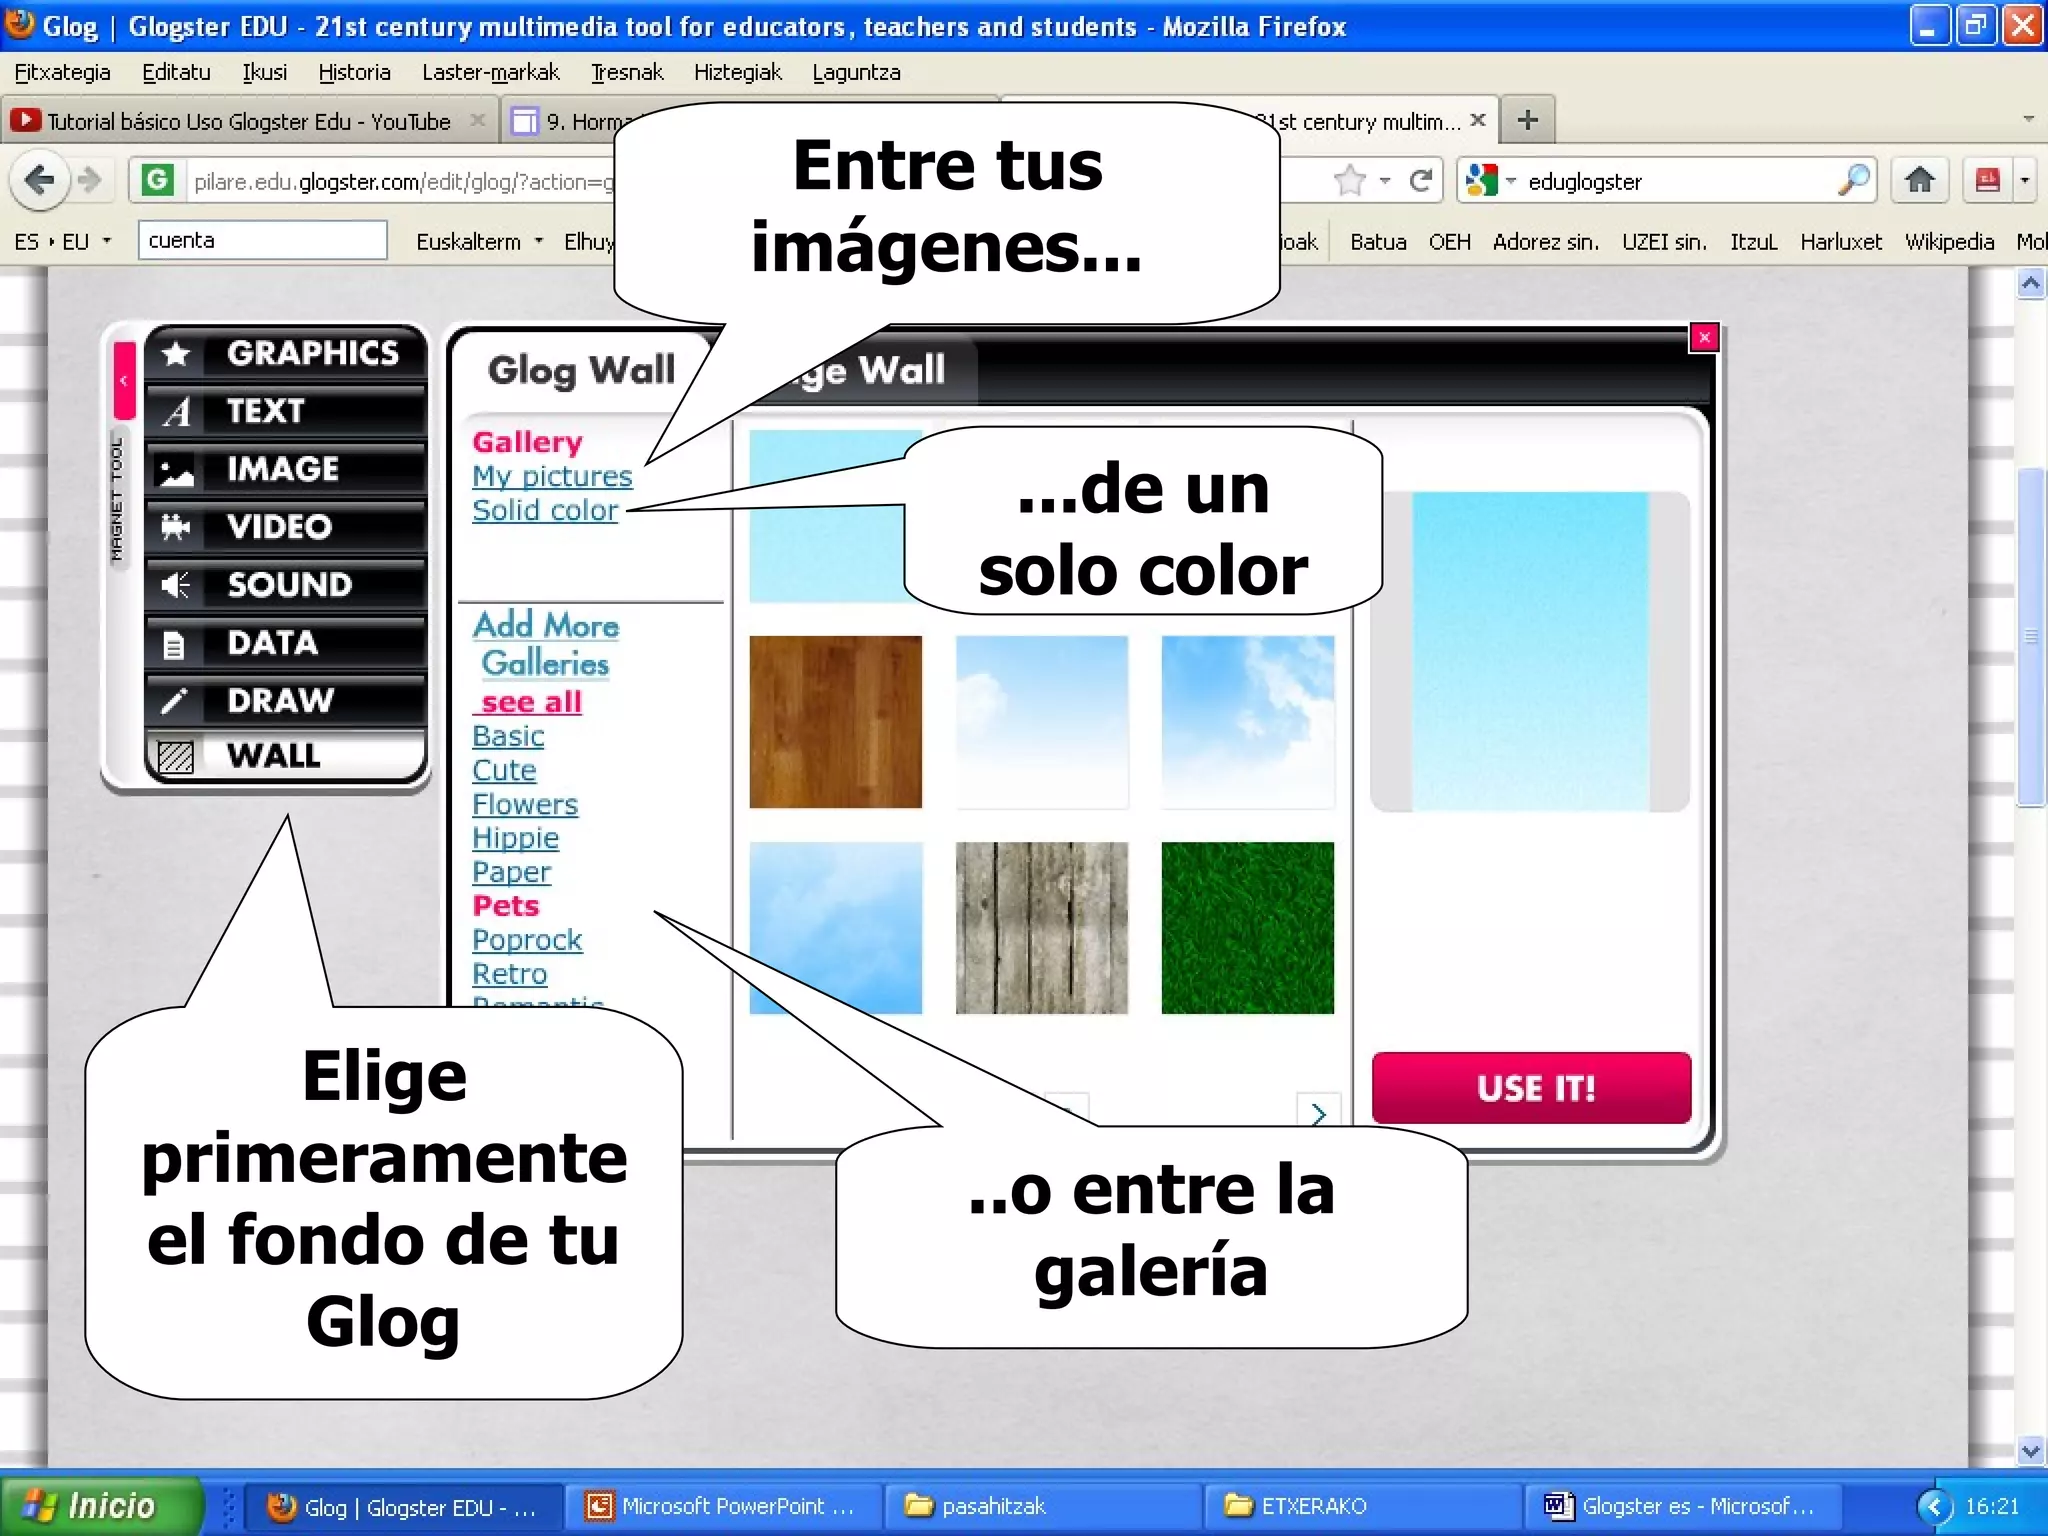Pick the green grass wall thumbnail
Screen dimensions: 2048x1536
click(1247, 928)
